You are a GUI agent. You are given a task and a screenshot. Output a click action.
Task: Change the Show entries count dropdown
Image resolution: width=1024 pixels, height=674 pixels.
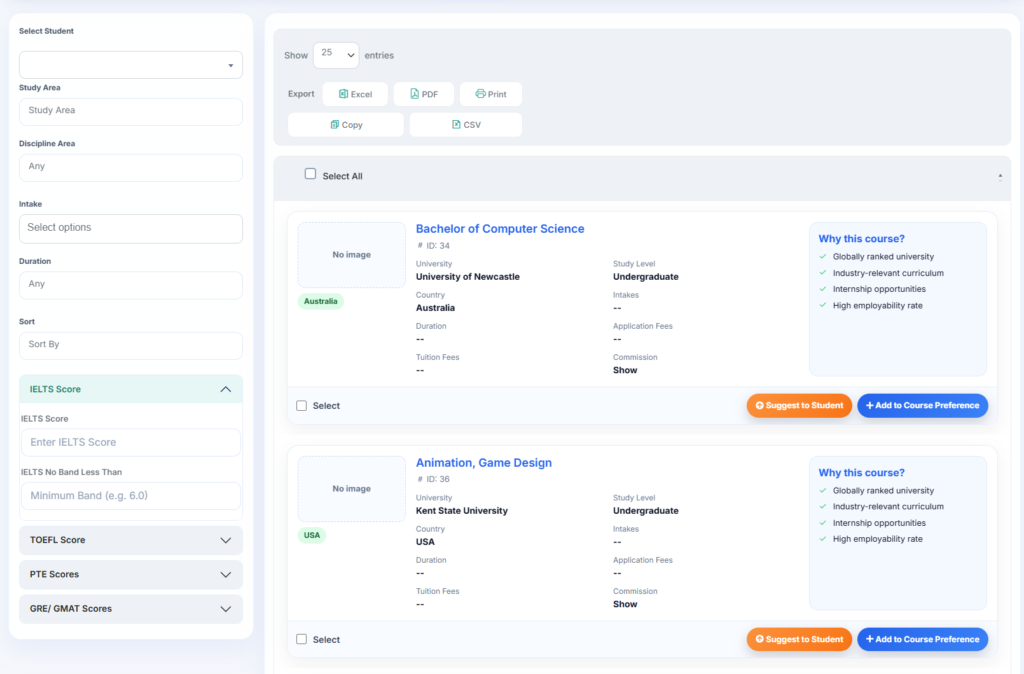(x=336, y=55)
